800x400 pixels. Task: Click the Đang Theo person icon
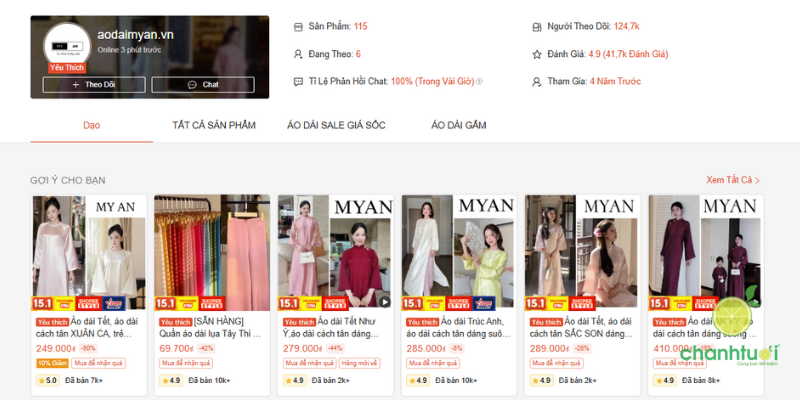[298, 54]
